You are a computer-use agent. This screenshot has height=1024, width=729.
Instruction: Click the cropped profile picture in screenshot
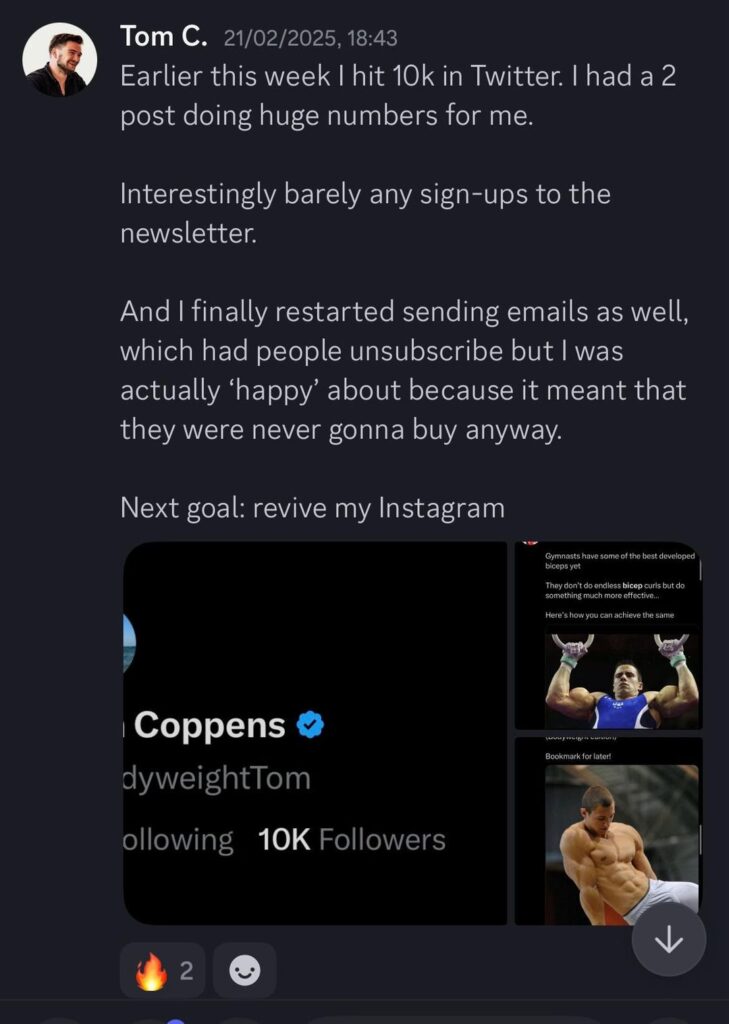(128, 641)
